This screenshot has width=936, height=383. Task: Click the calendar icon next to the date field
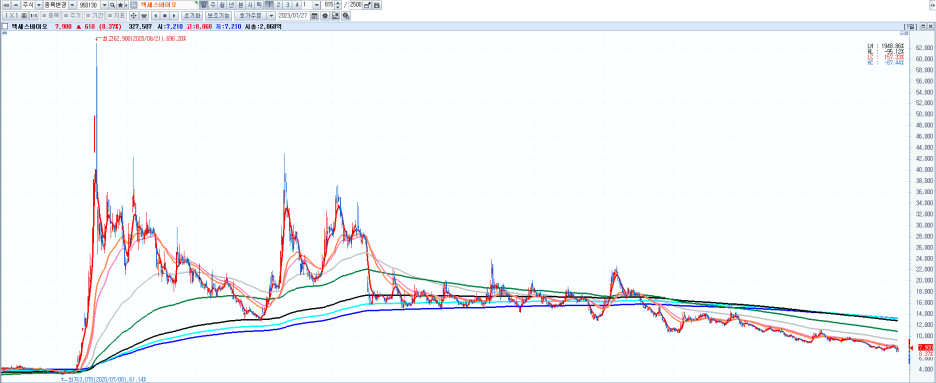coord(315,16)
